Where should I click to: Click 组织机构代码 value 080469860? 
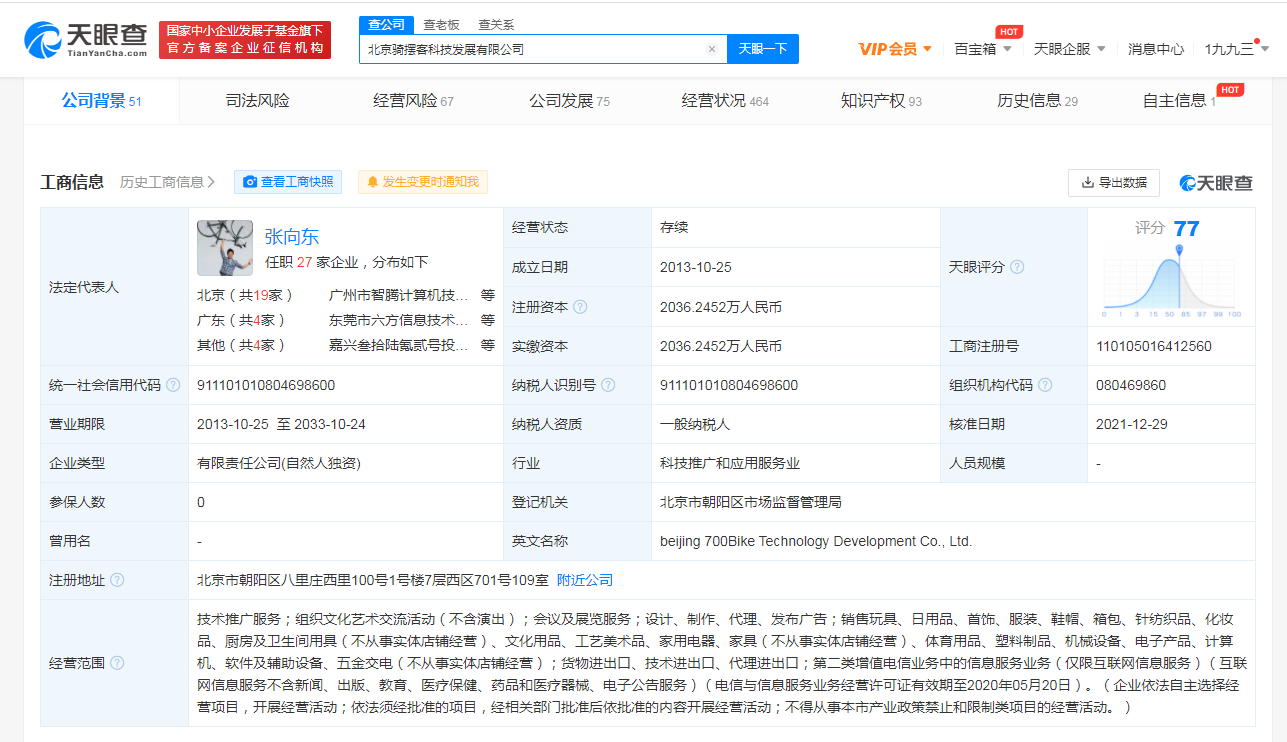coord(1131,385)
